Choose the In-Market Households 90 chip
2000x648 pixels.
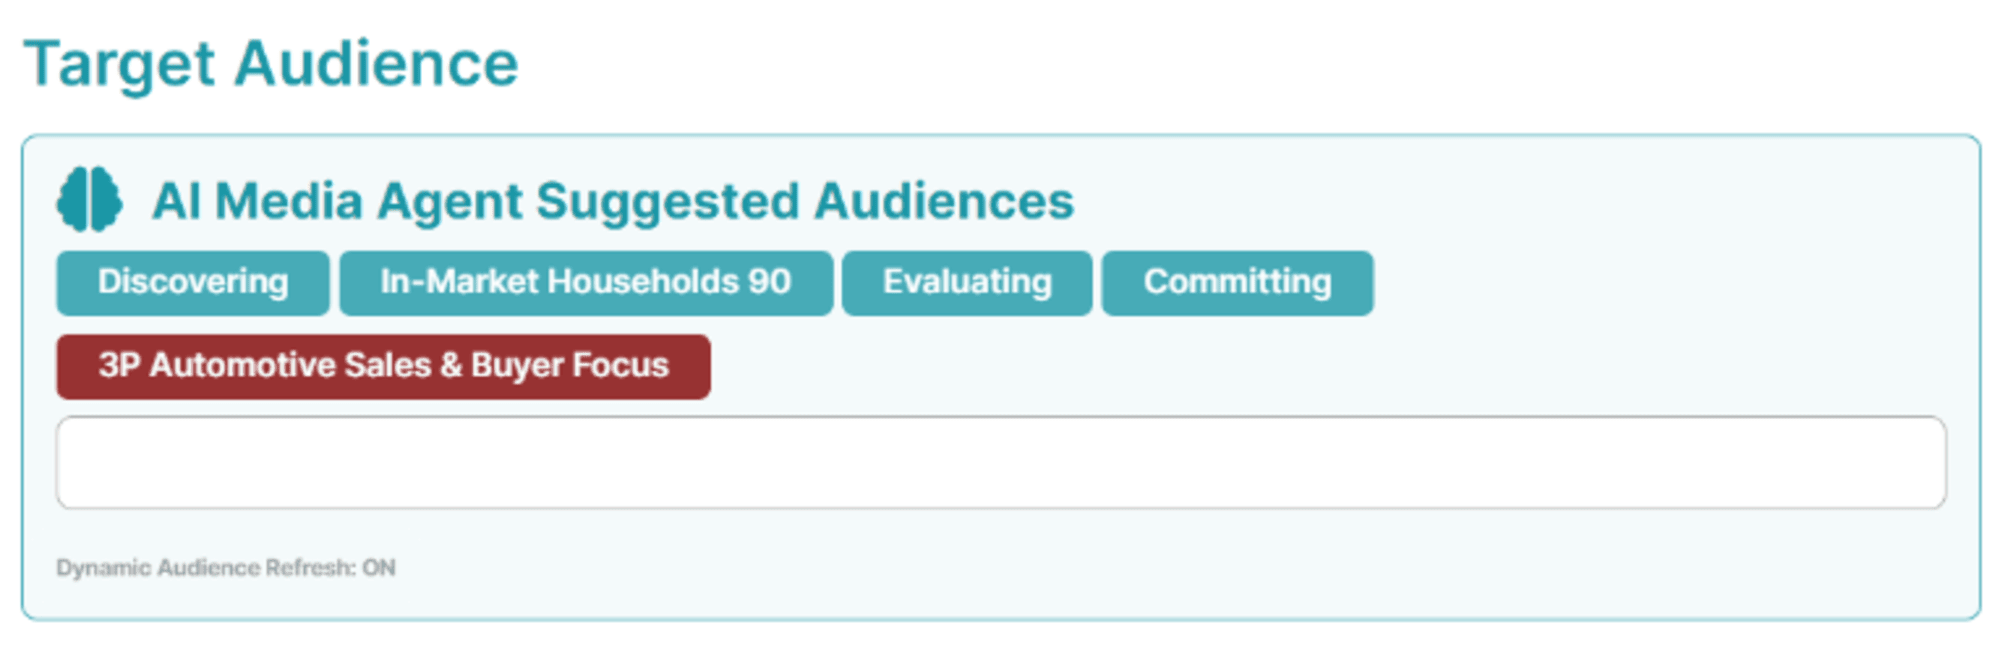(x=586, y=283)
